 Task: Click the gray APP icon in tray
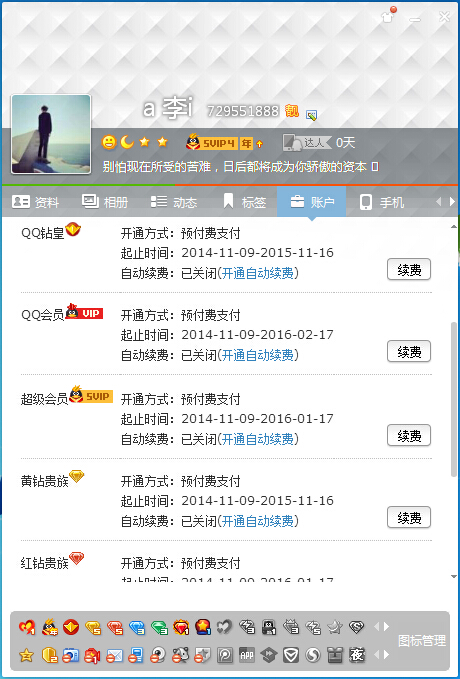point(247,655)
